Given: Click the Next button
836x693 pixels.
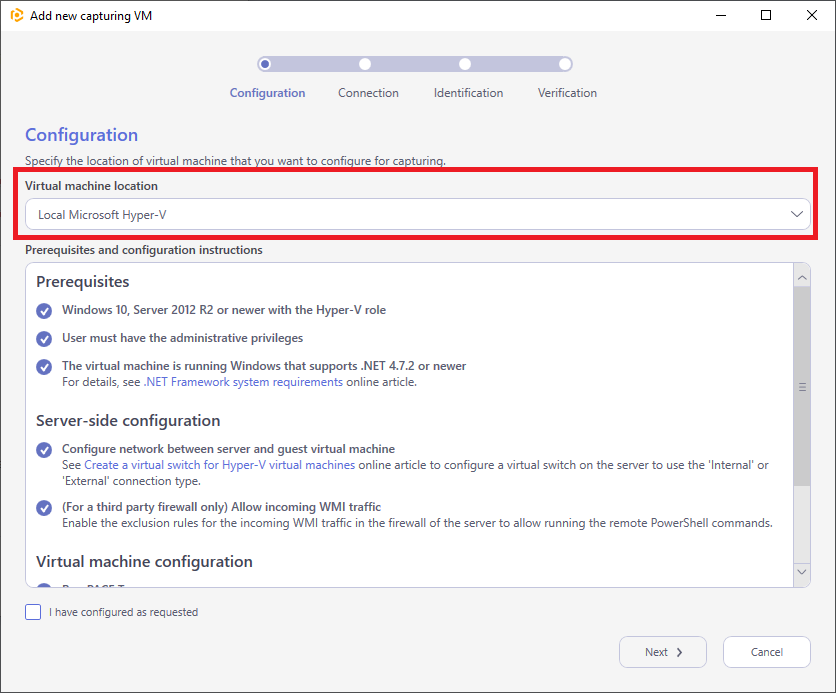Looking at the screenshot, I should pos(663,652).
